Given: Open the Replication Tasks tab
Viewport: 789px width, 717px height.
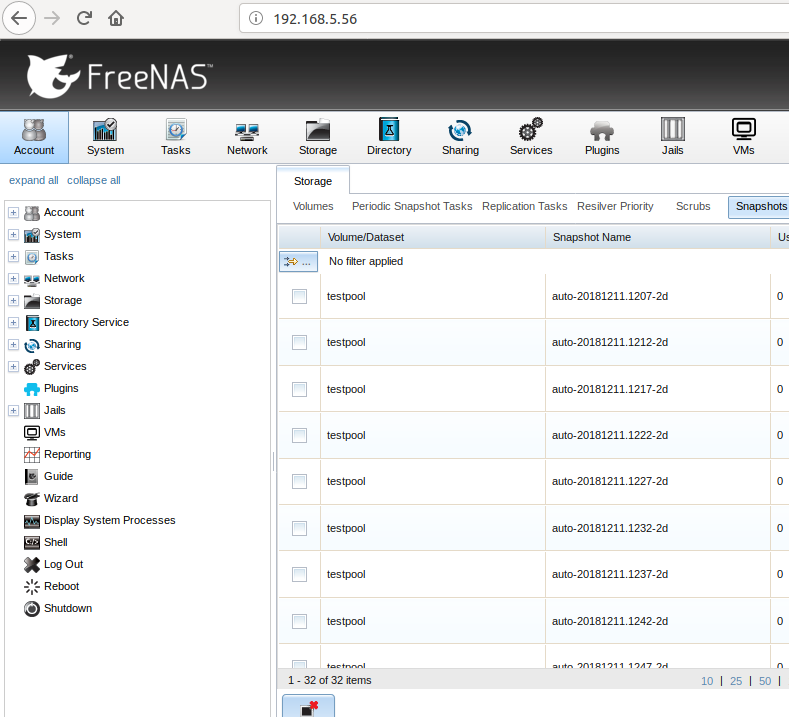Looking at the screenshot, I should point(524,206).
